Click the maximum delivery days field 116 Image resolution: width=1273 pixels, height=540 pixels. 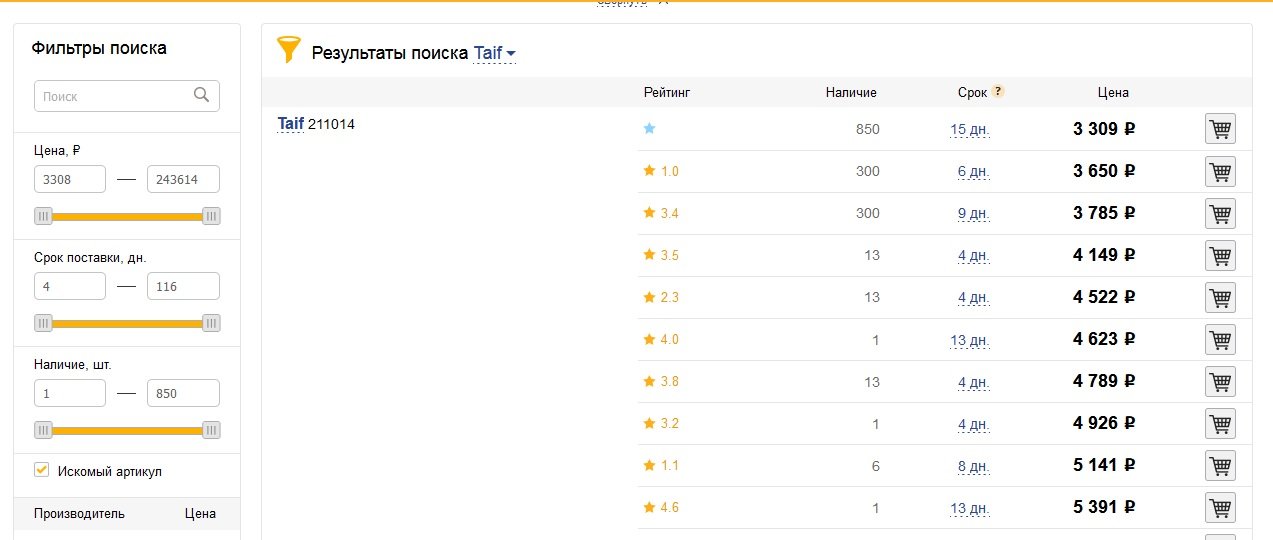(183, 287)
